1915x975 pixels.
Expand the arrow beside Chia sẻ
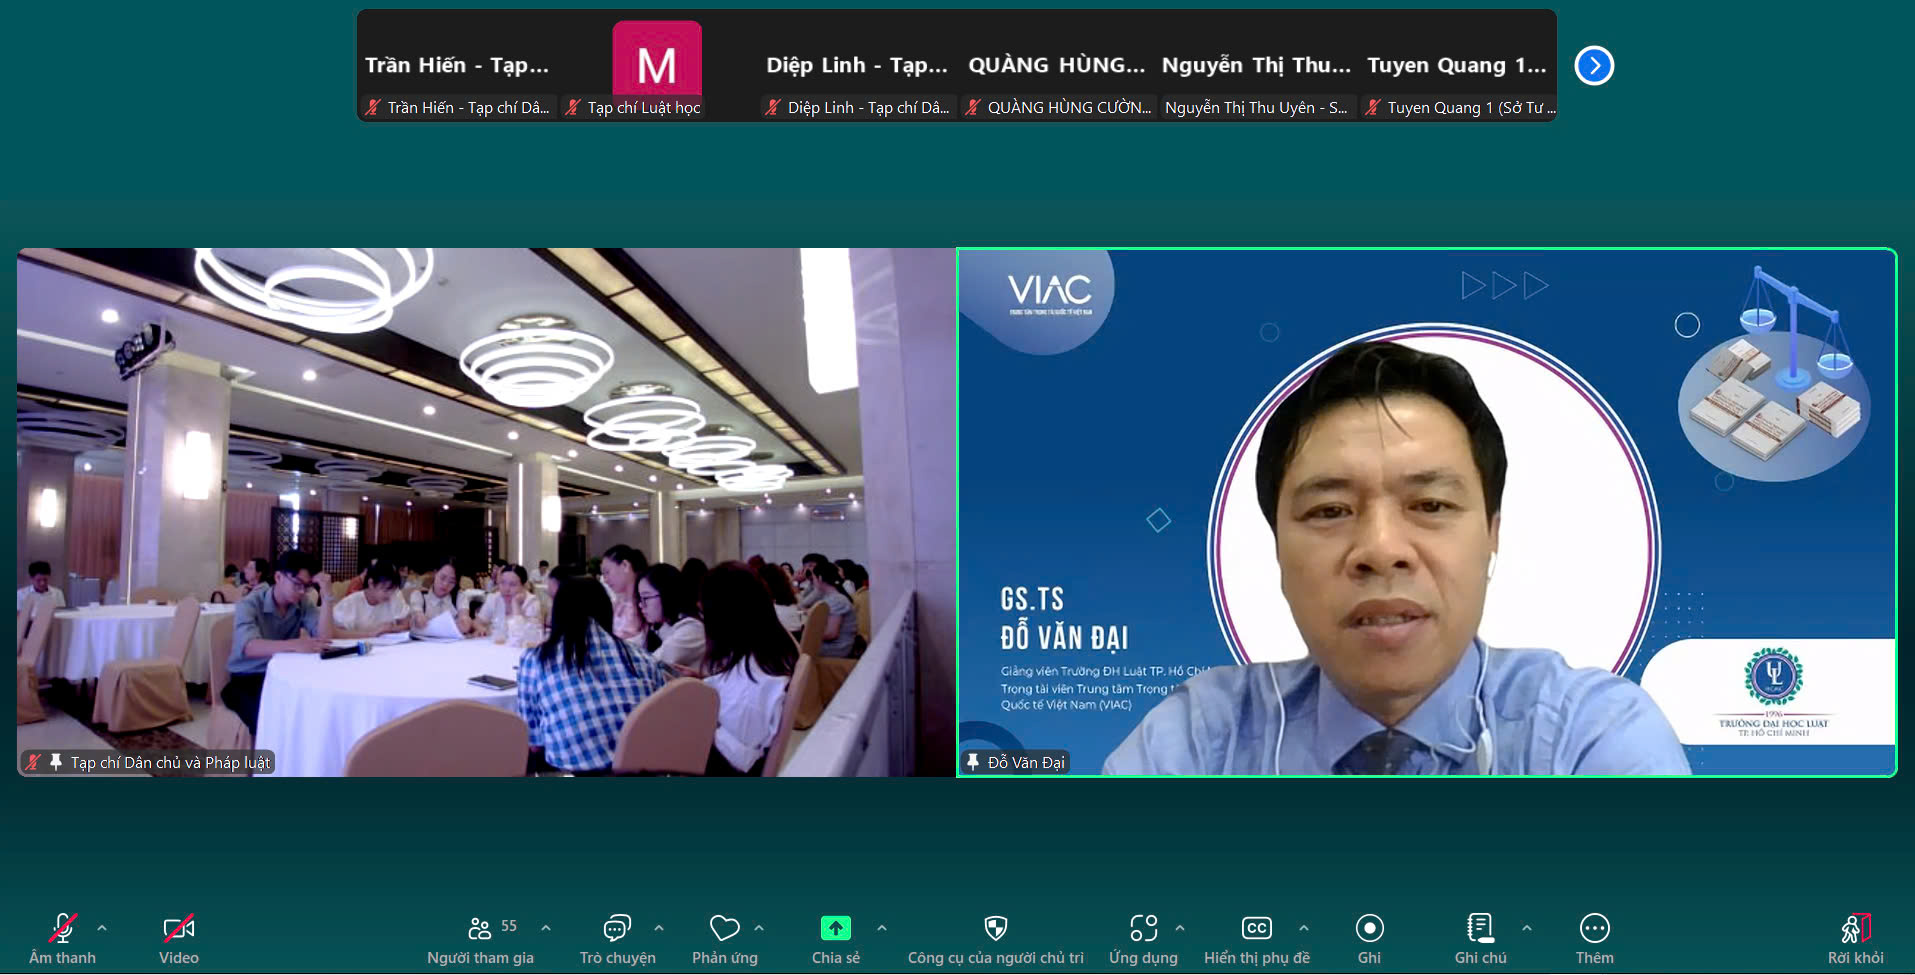coord(882,928)
